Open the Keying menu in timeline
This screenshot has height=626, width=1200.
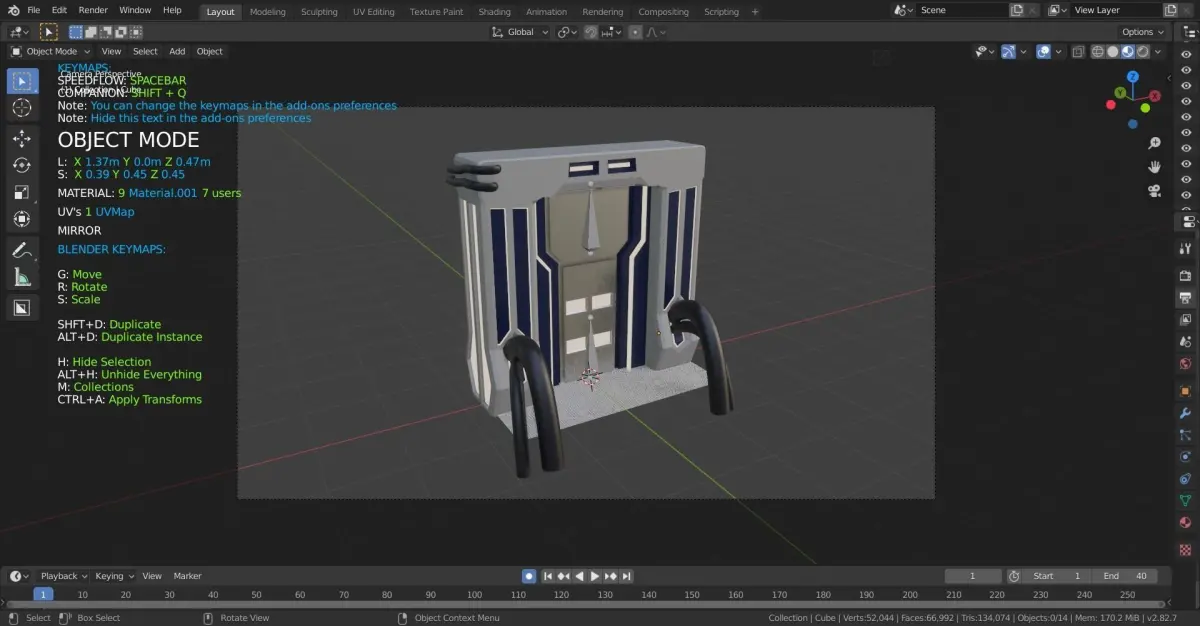pos(113,576)
